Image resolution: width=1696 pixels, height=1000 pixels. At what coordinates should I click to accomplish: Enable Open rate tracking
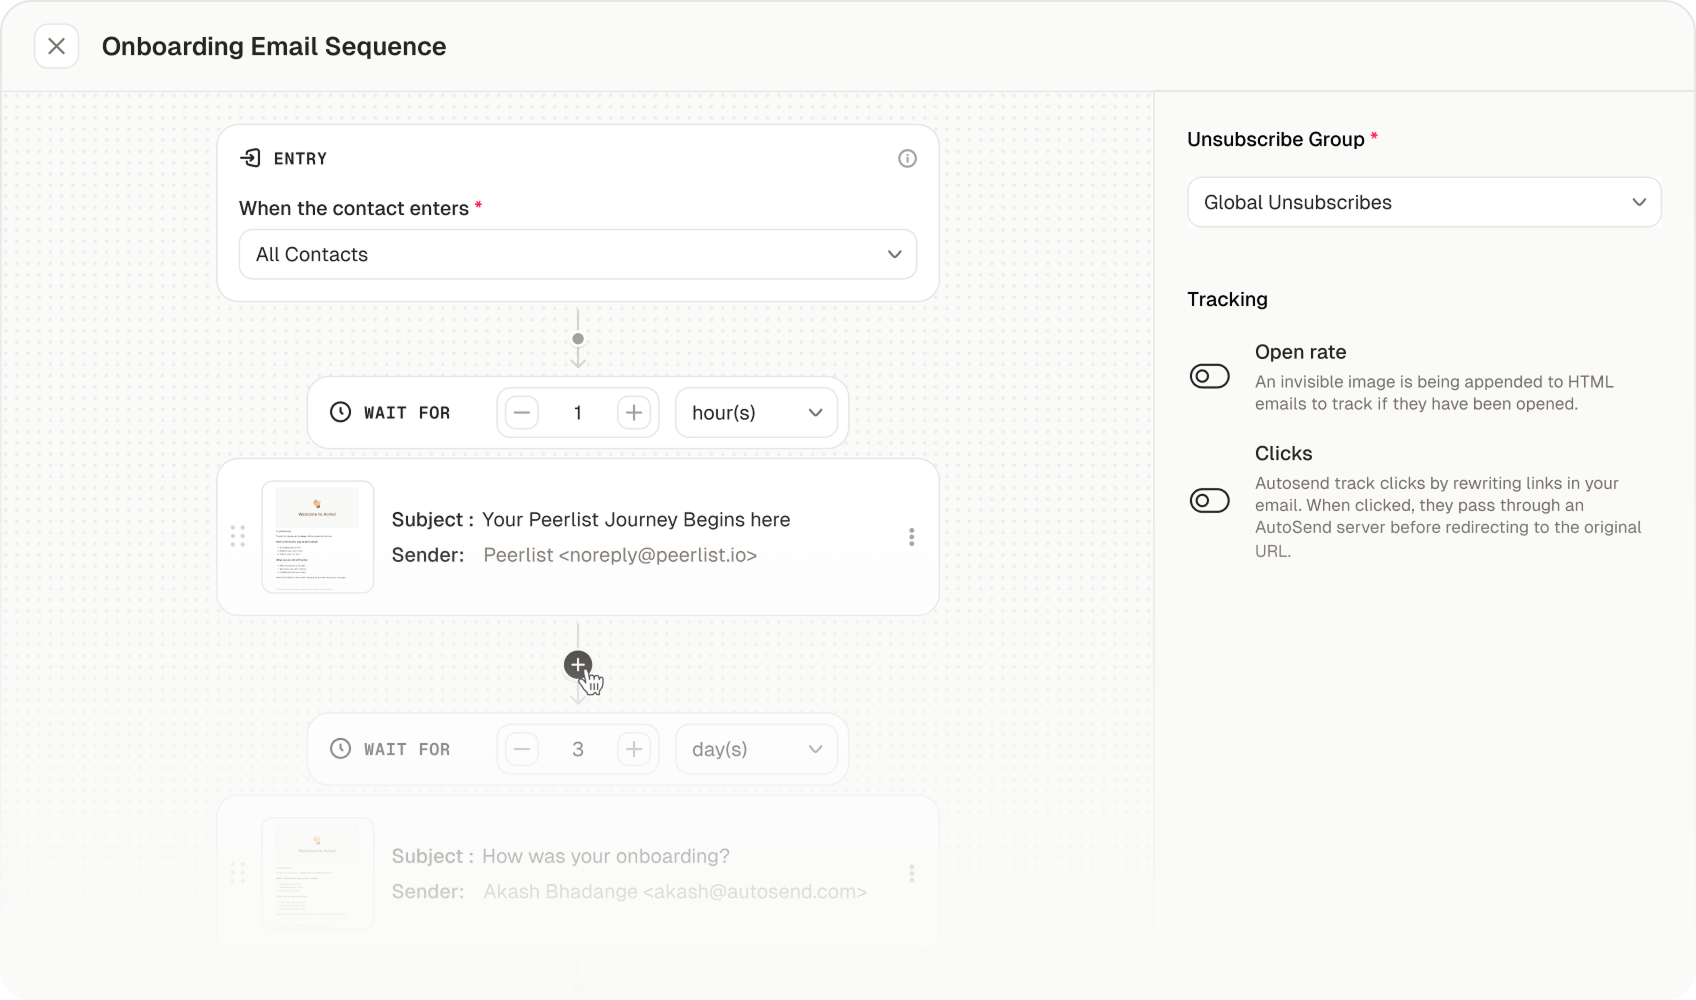(x=1210, y=376)
